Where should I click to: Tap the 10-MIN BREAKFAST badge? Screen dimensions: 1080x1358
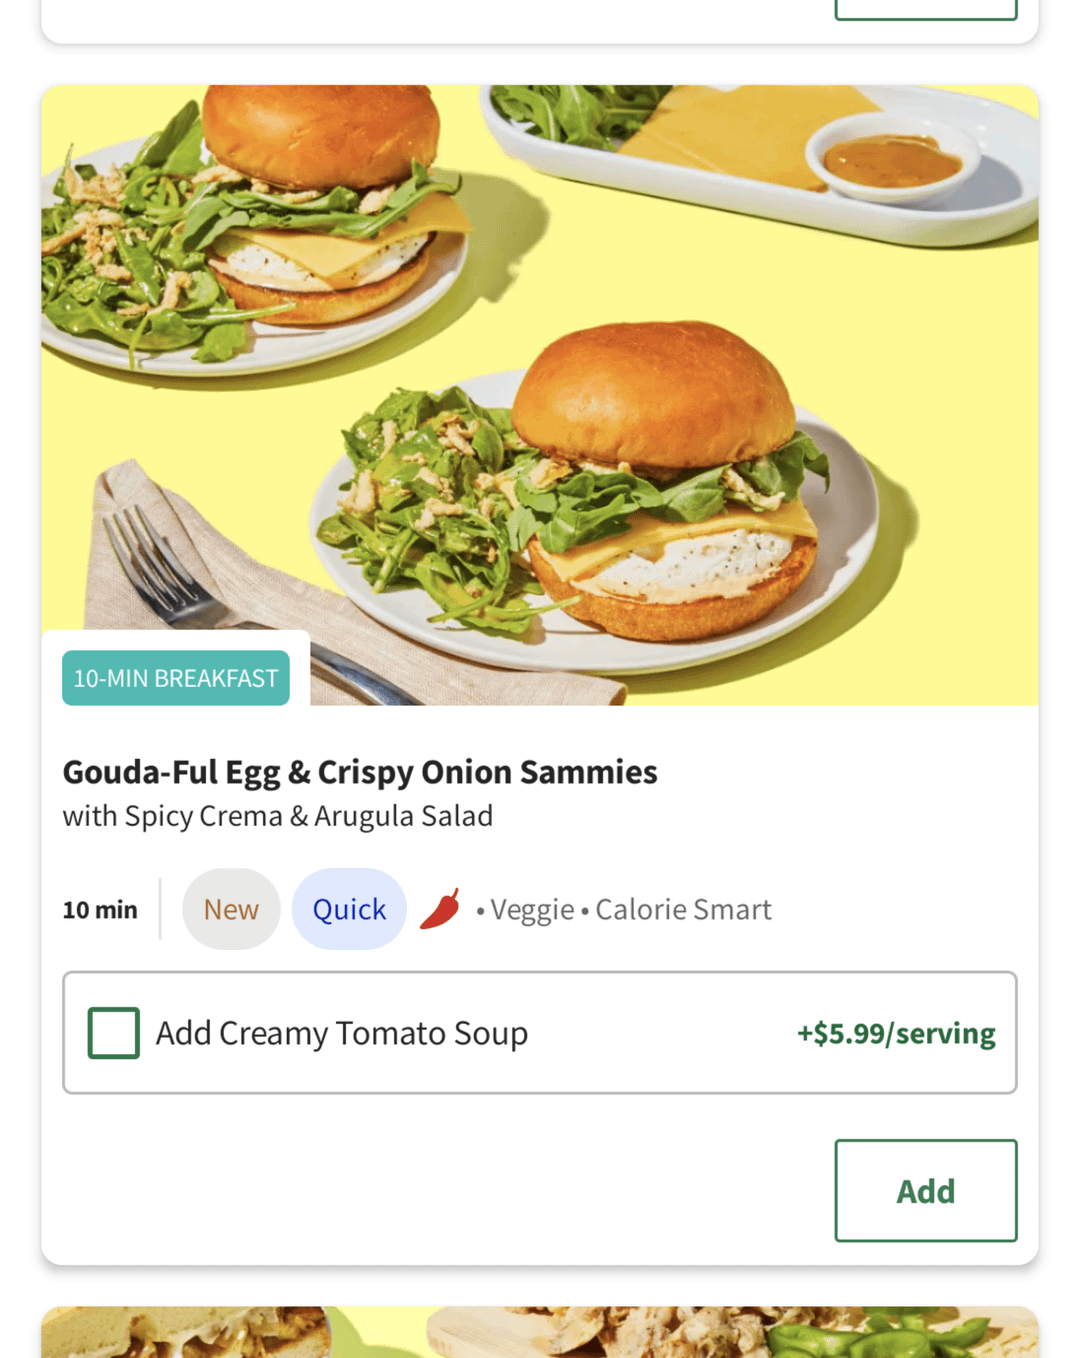(x=176, y=678)
